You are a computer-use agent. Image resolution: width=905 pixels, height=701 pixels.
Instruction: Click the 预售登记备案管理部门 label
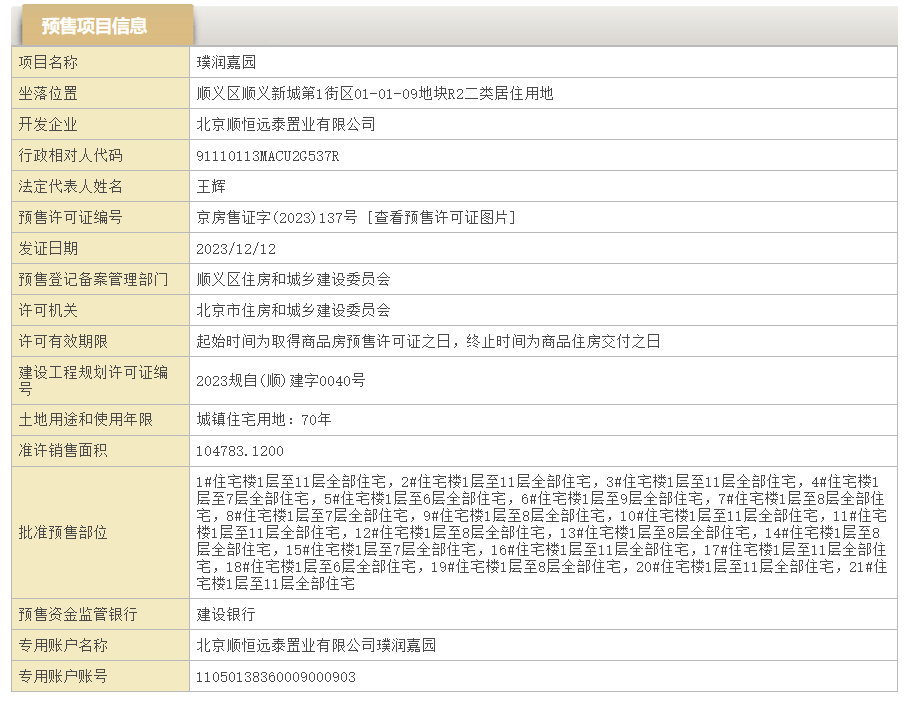tap(93, 280)
